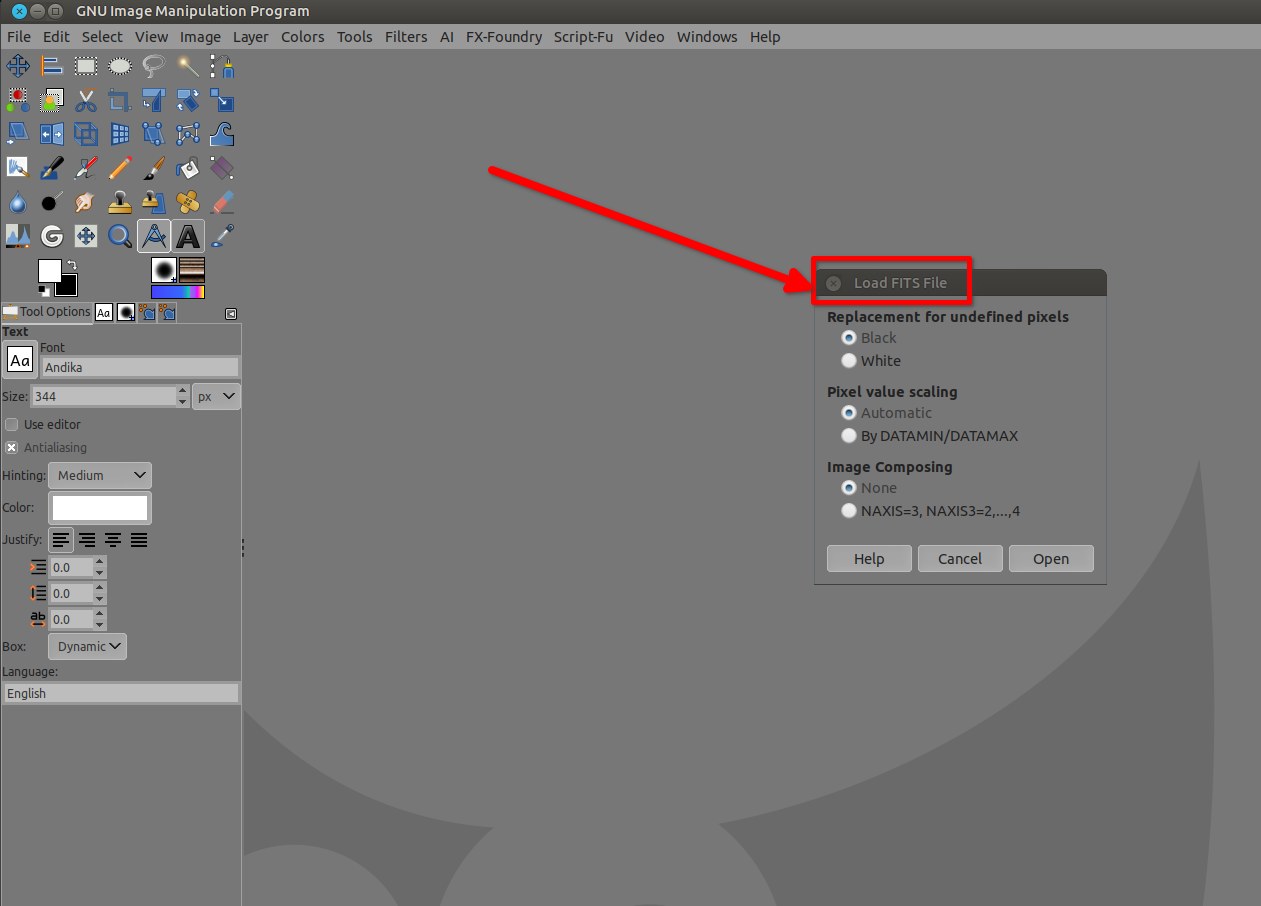Select the Select by Color tool
The width and height of the screenshot is (1261, 906).
18,100
